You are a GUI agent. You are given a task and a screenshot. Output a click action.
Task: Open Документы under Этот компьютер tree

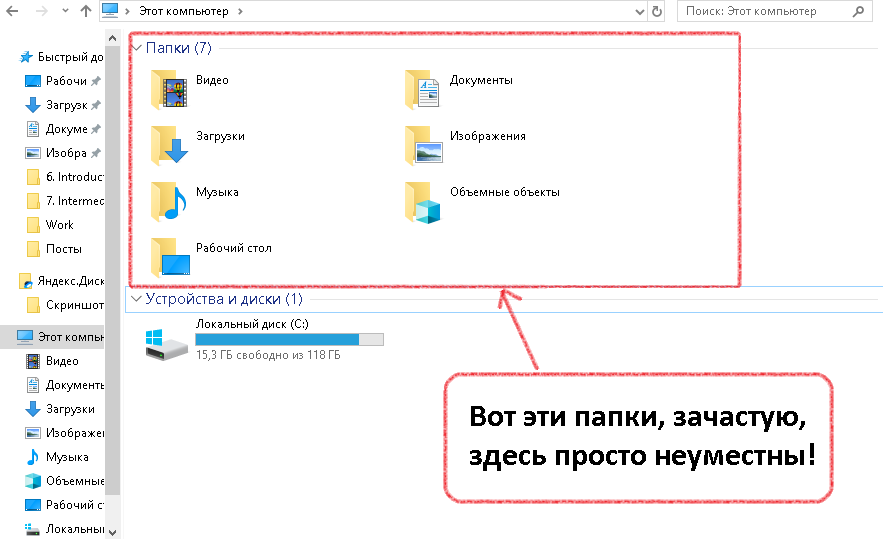click(64, 385)
